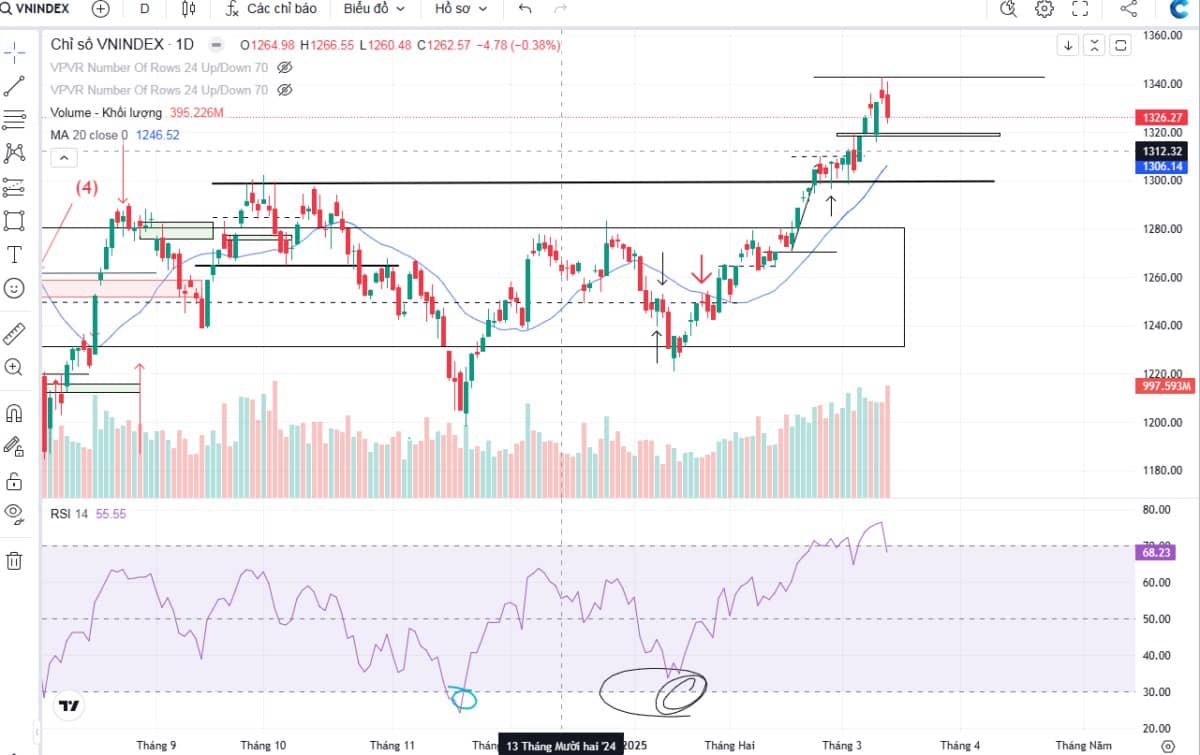Select the trend line drawing tool
Viewport: 1200px width, 755px height.
point(14,85)
